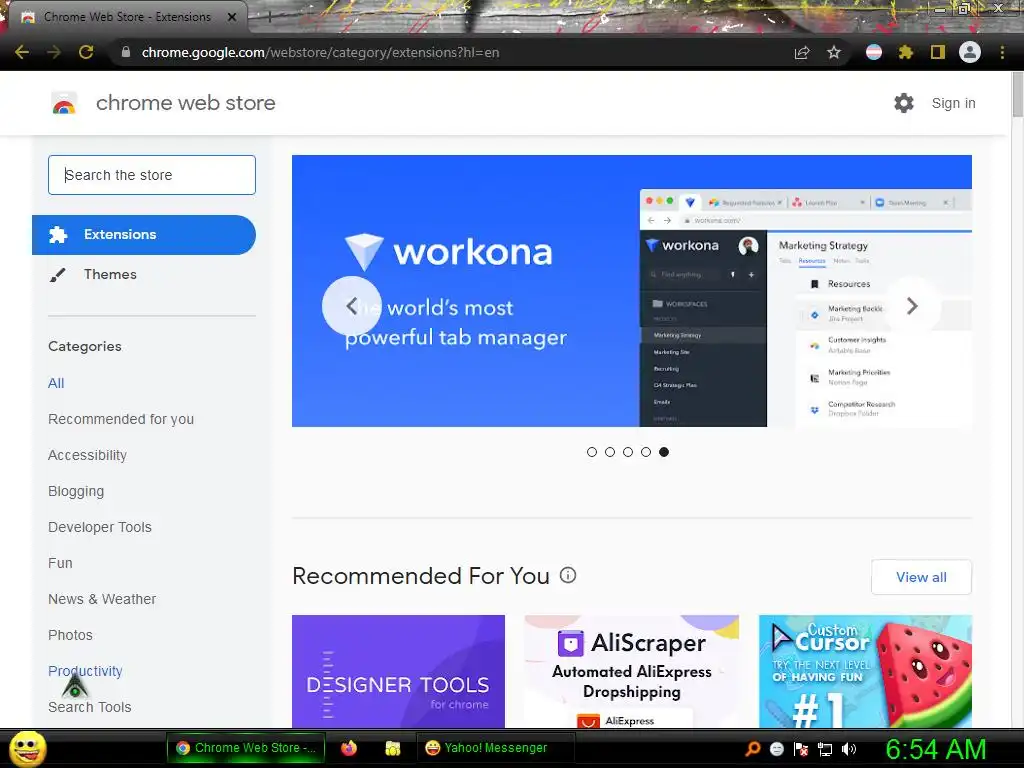The image size is (1024, 768).
Task: Open the Designer Tools extension card
Action: [x=398, y=671]
